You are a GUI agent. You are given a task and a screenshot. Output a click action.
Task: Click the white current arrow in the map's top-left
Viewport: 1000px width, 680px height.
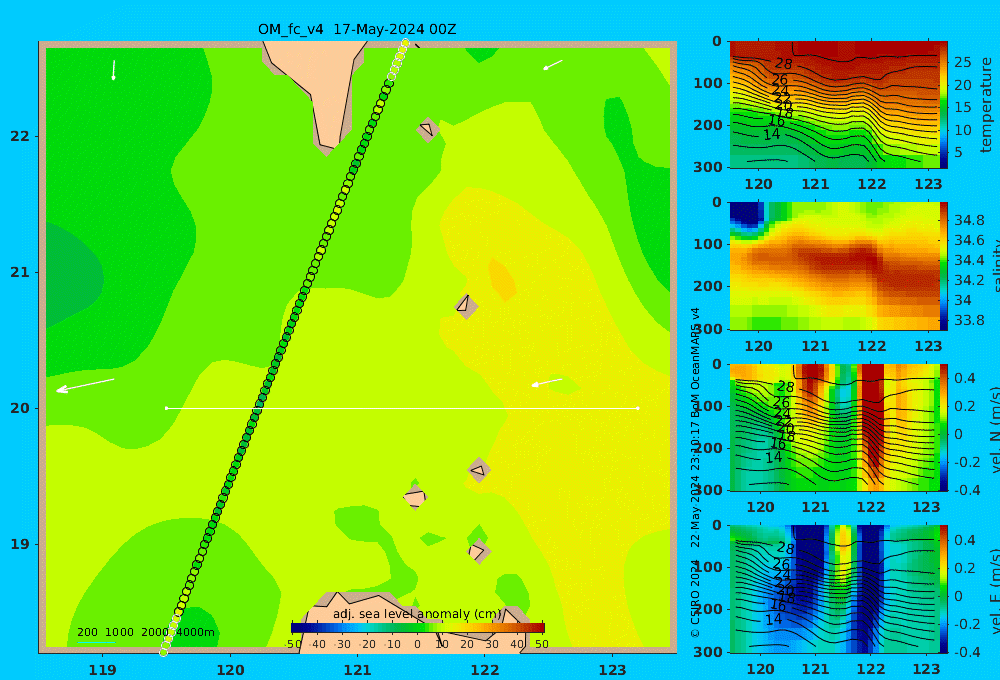coord(114,70)
